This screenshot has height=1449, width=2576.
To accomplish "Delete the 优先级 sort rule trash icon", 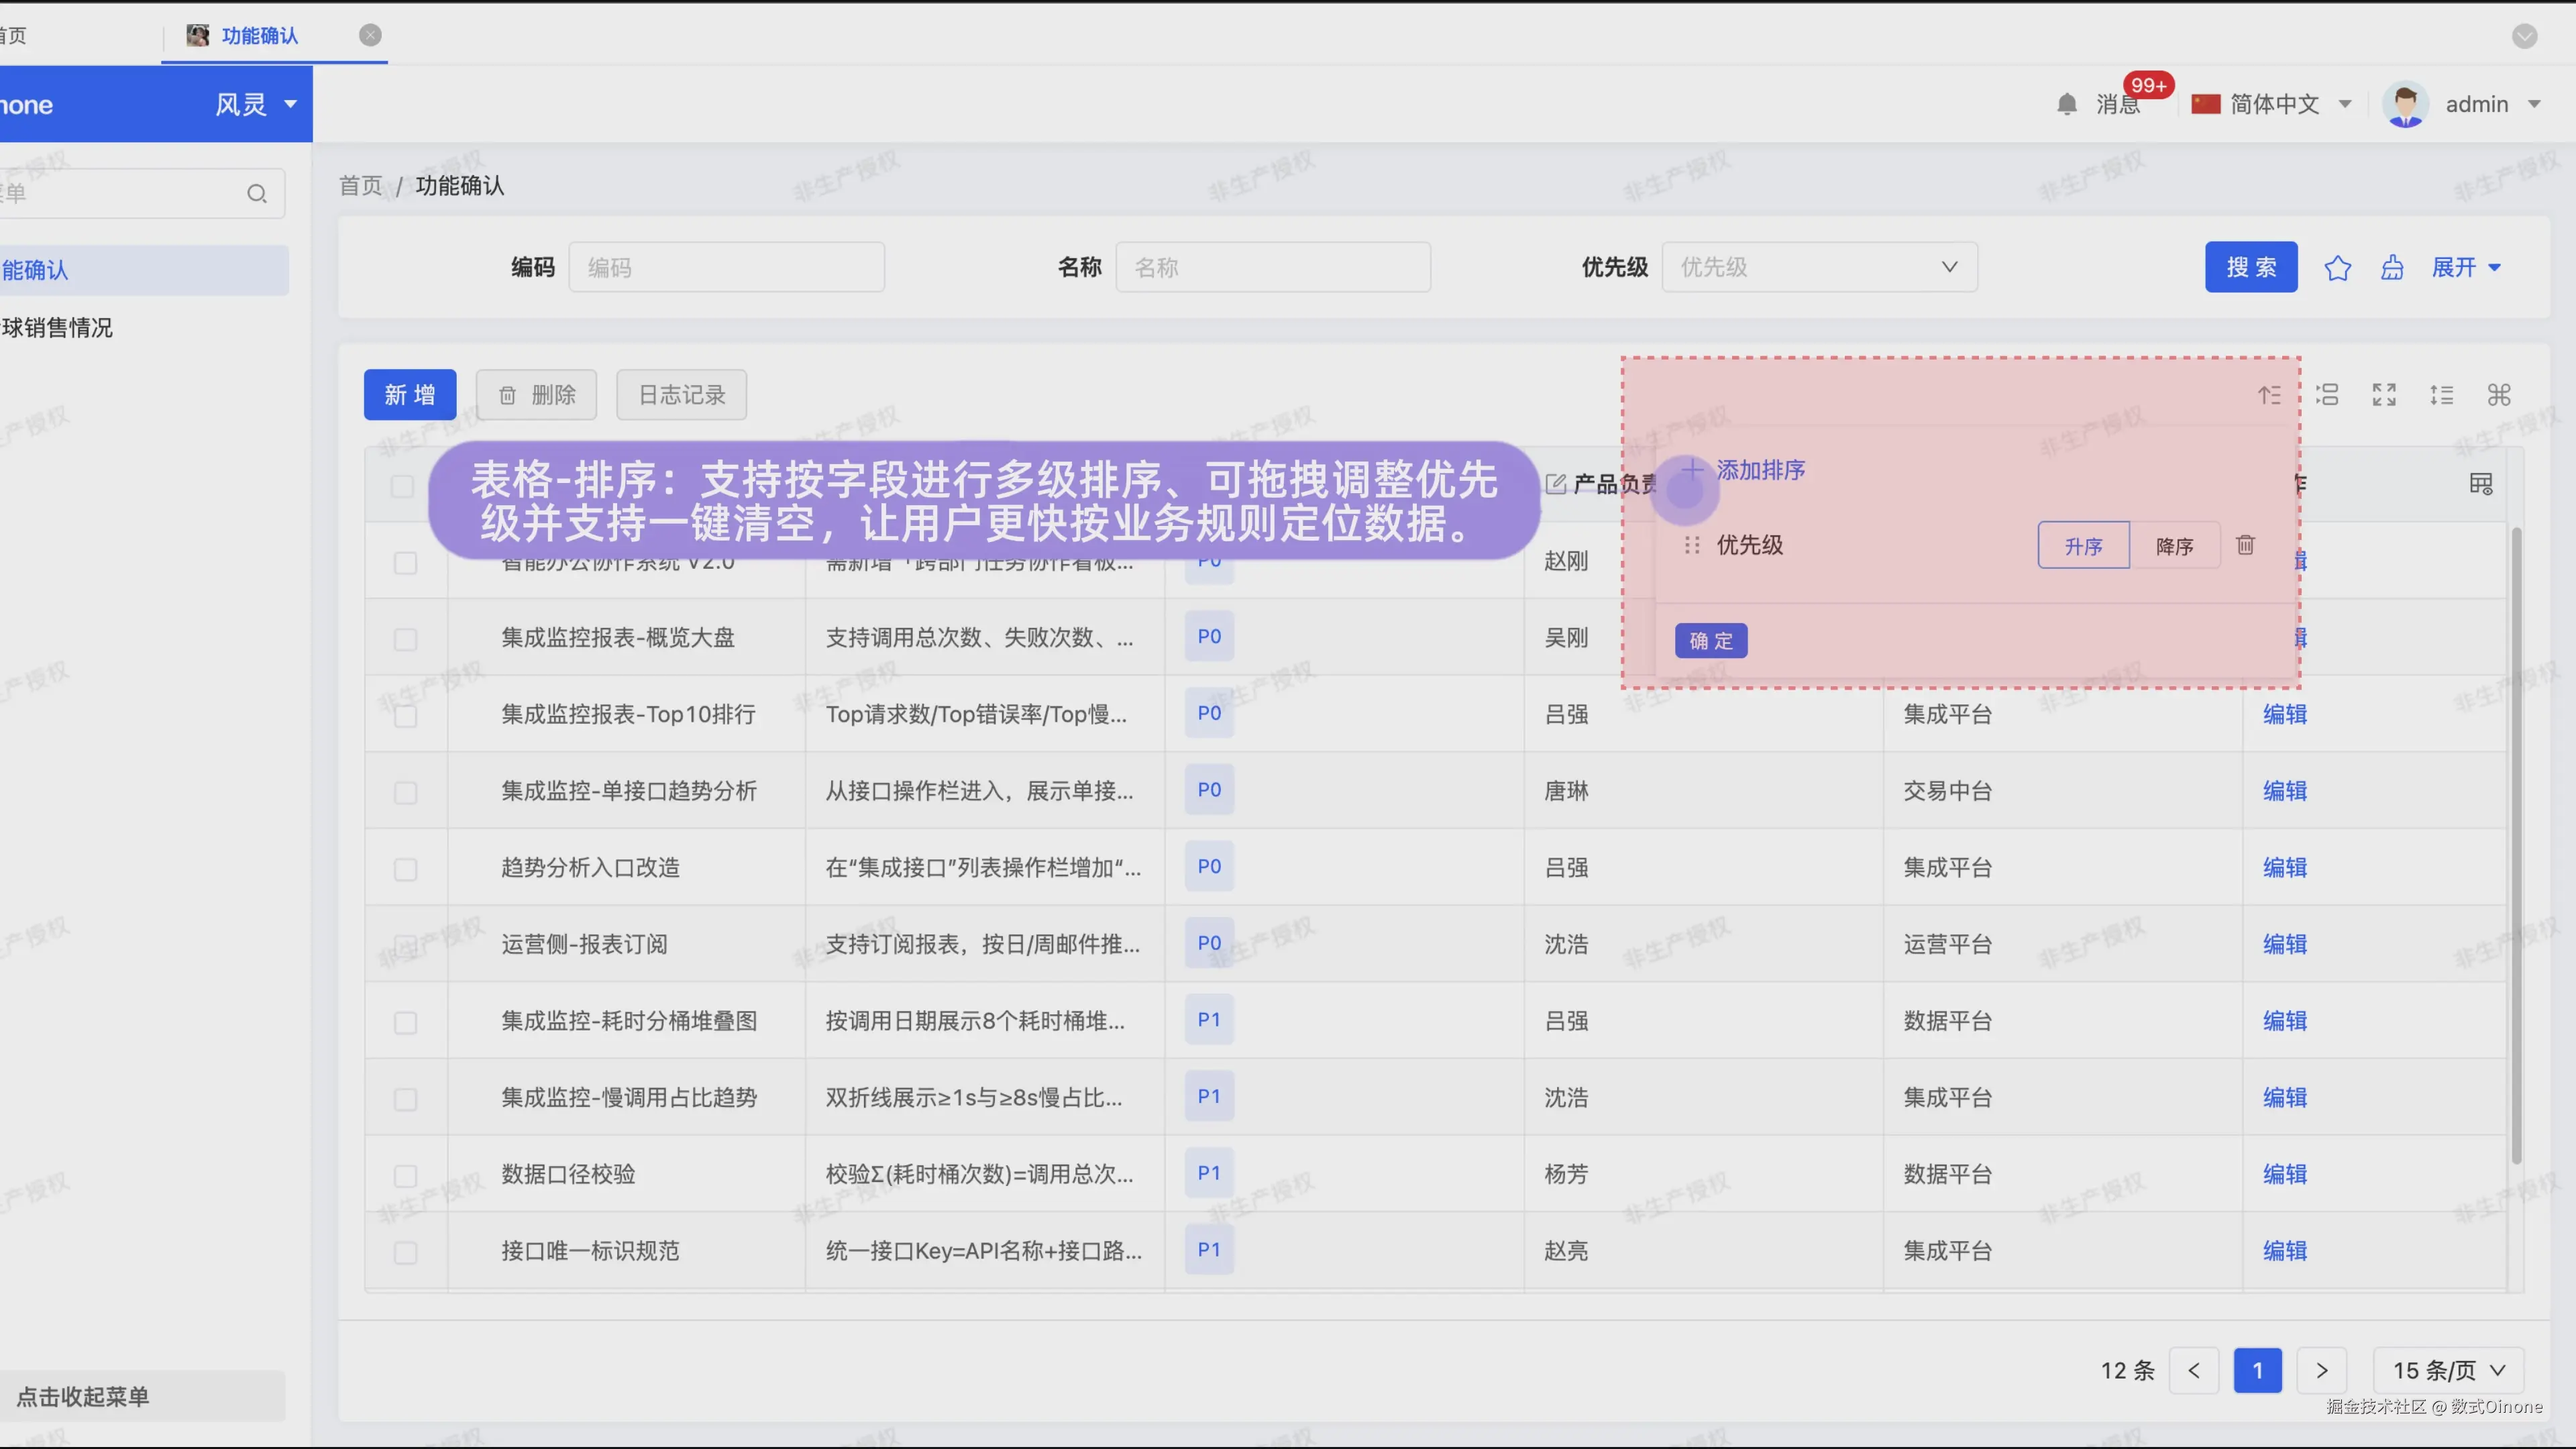I will [2245, 545].
